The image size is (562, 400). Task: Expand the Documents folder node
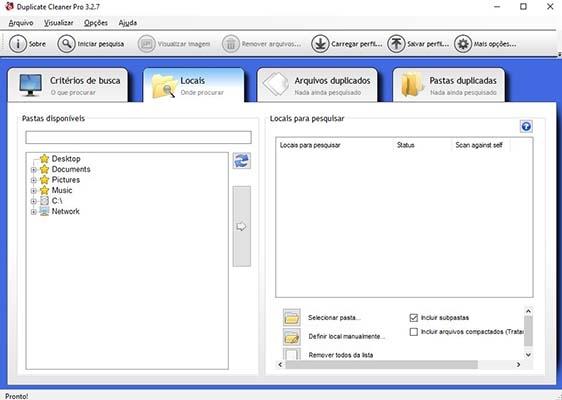click(33, 170)
